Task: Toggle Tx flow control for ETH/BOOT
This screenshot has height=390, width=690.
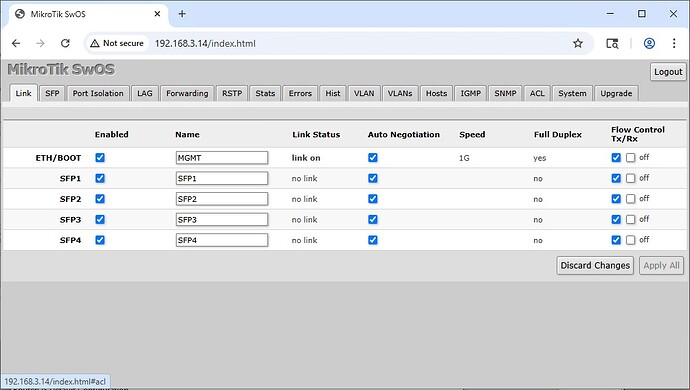Action: click(x=616, y=158)
